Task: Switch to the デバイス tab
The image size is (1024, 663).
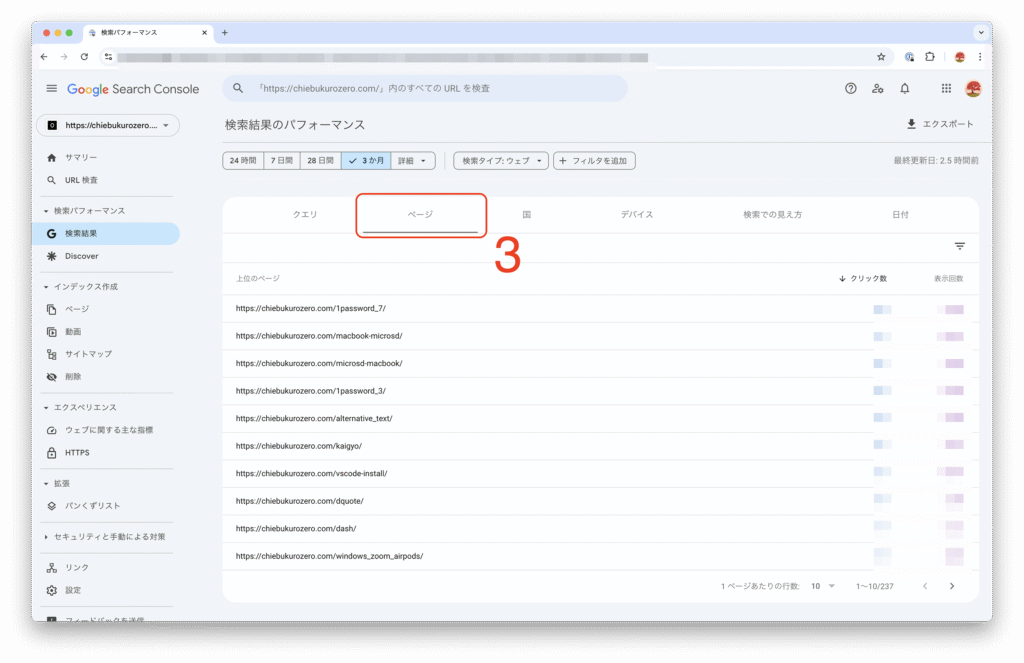Action: [x=637, y=214]
